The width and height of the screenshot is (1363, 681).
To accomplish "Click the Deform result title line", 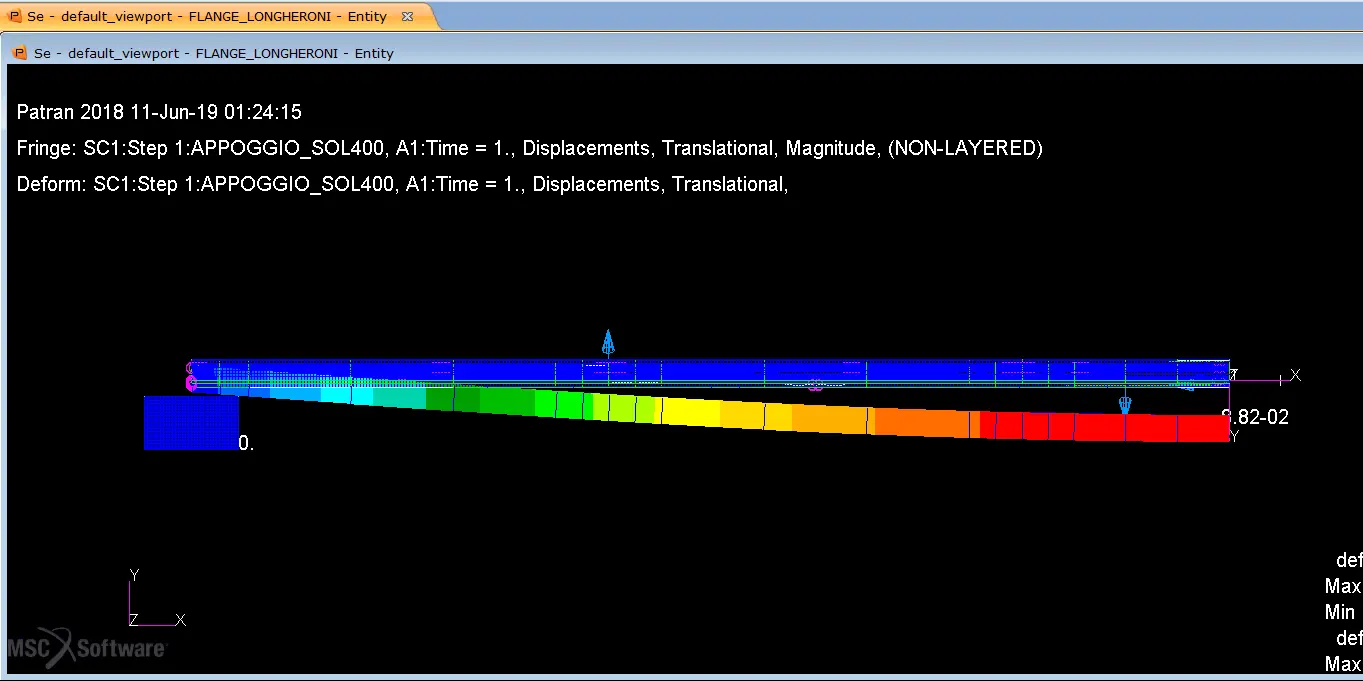I will pos(403,184).
